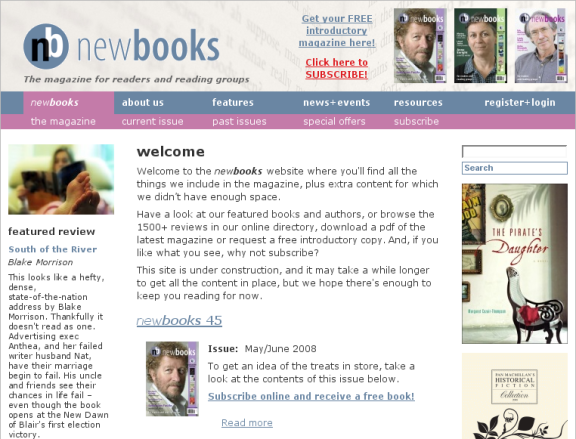Click the Search button
The image size is (576, 439).
point(515,168)
